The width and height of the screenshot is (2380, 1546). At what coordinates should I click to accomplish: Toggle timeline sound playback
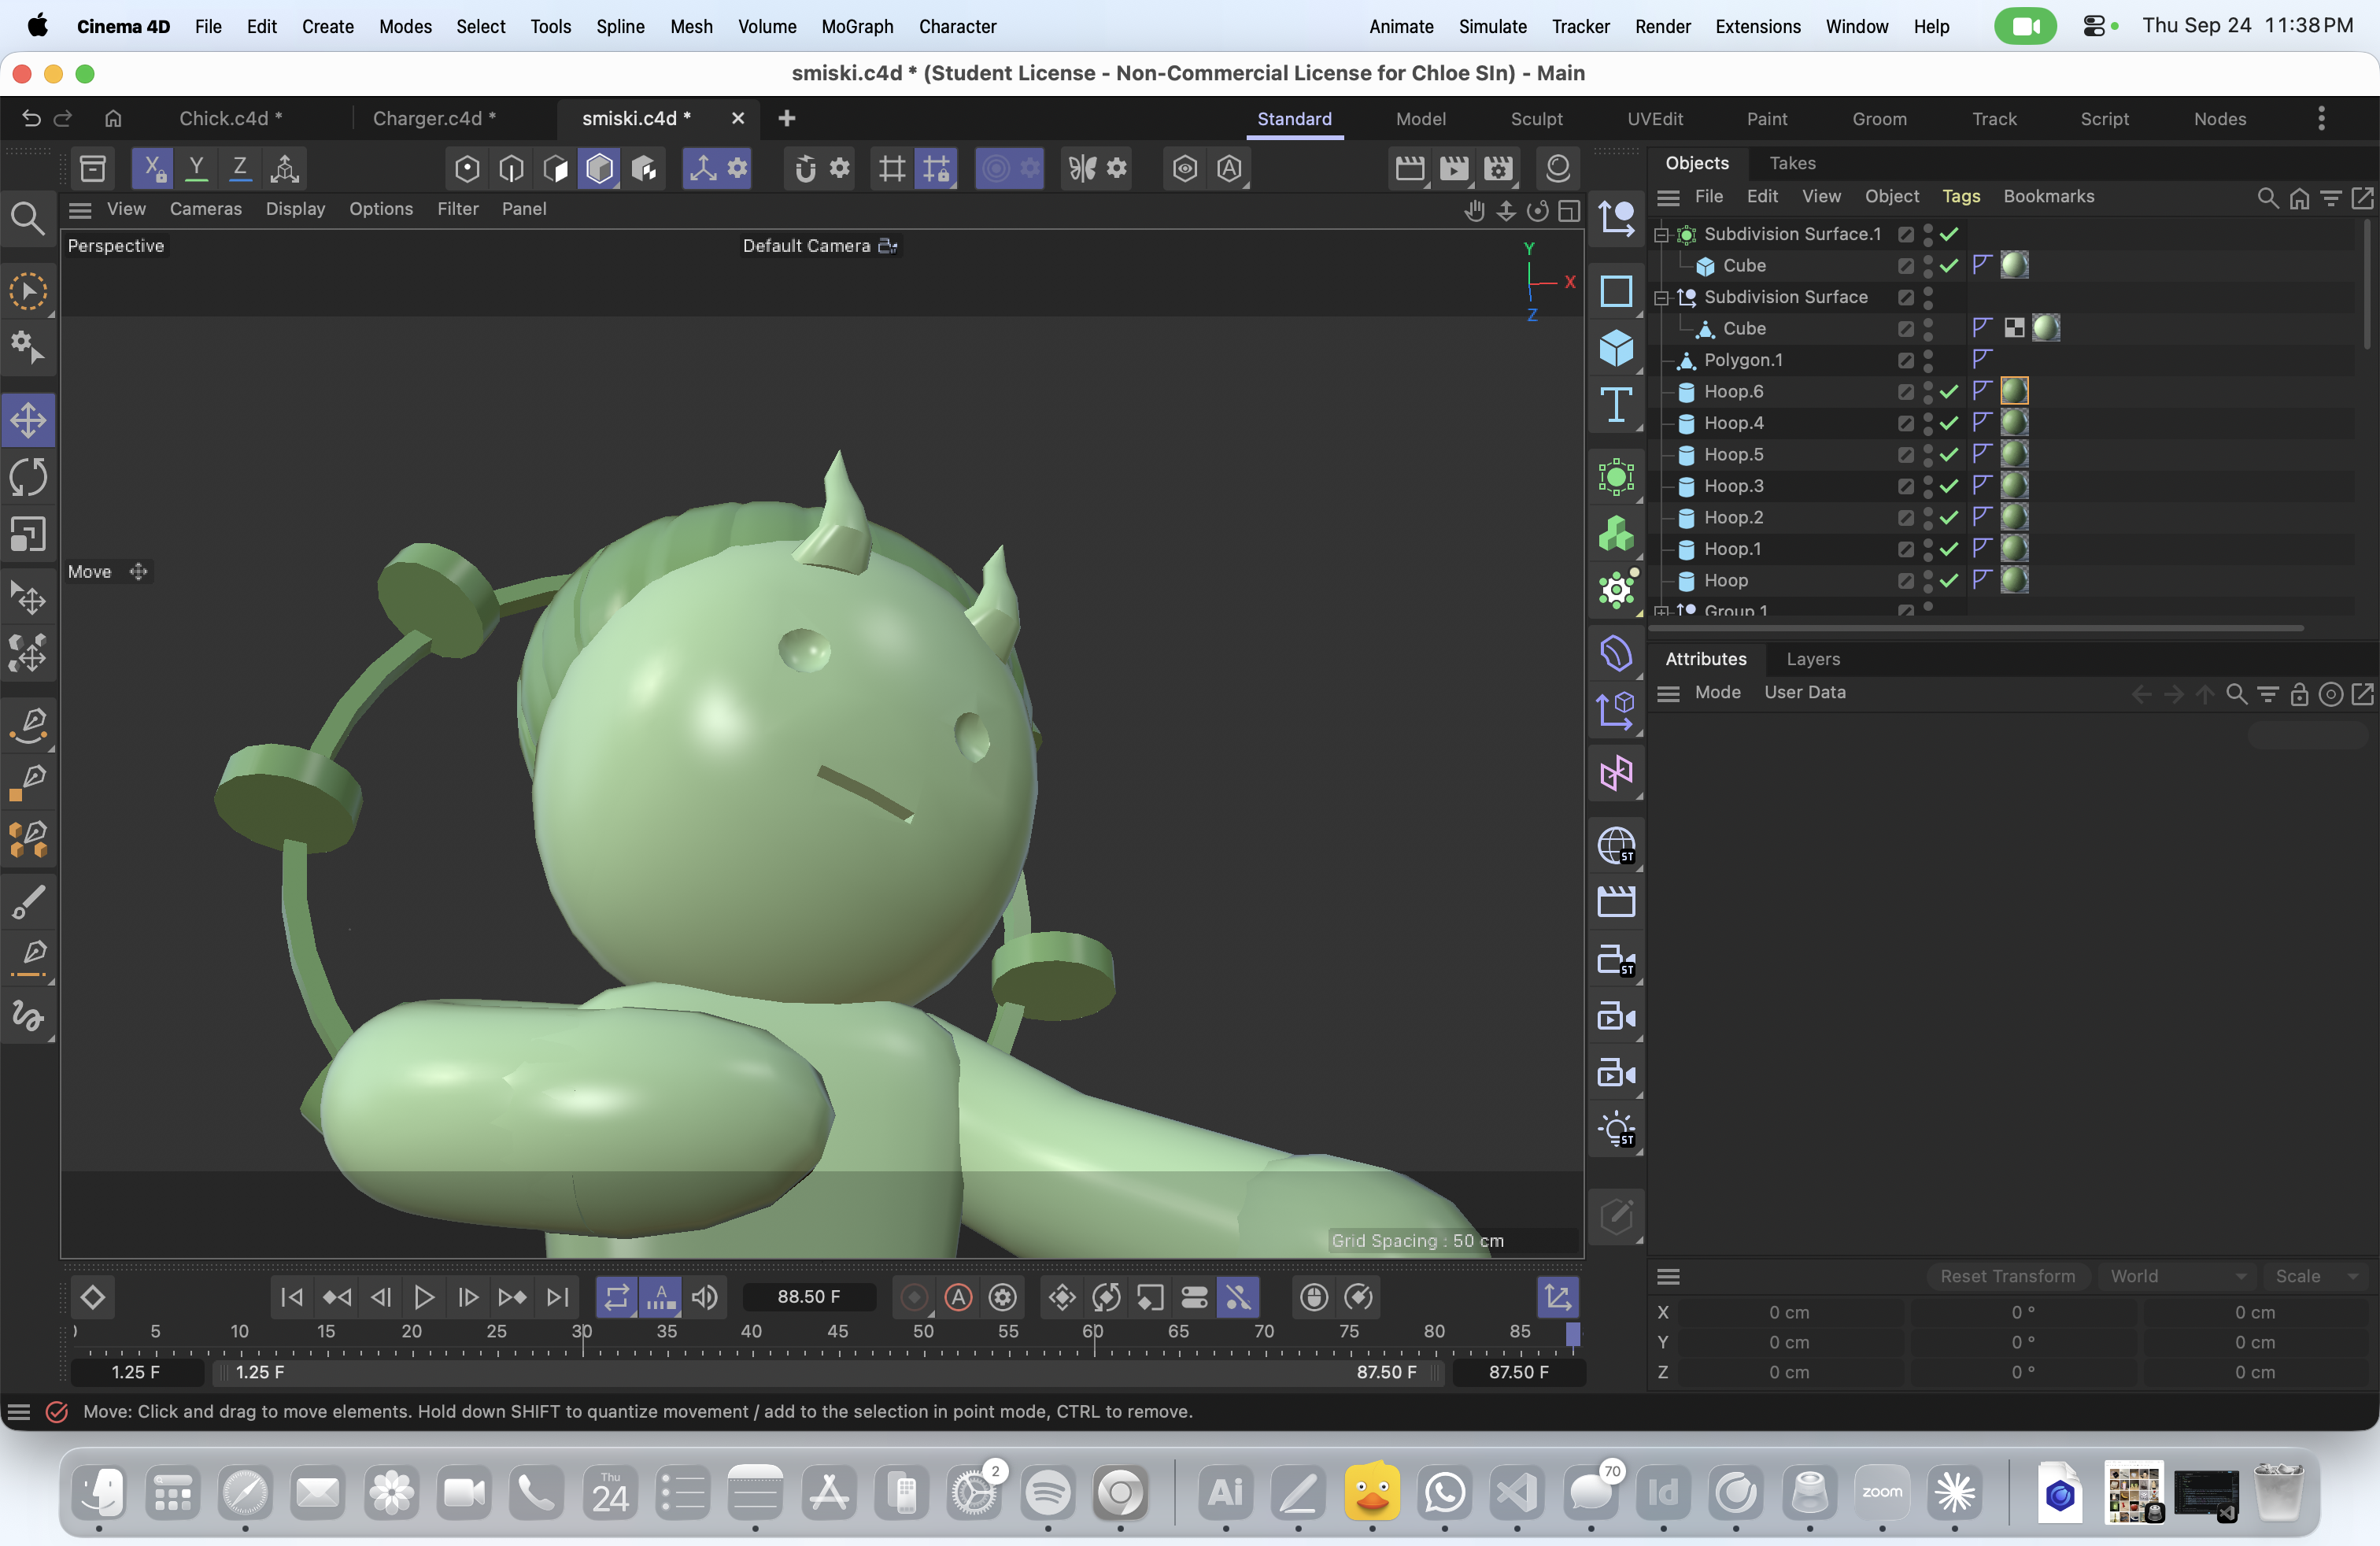(x=705, y=1297)
